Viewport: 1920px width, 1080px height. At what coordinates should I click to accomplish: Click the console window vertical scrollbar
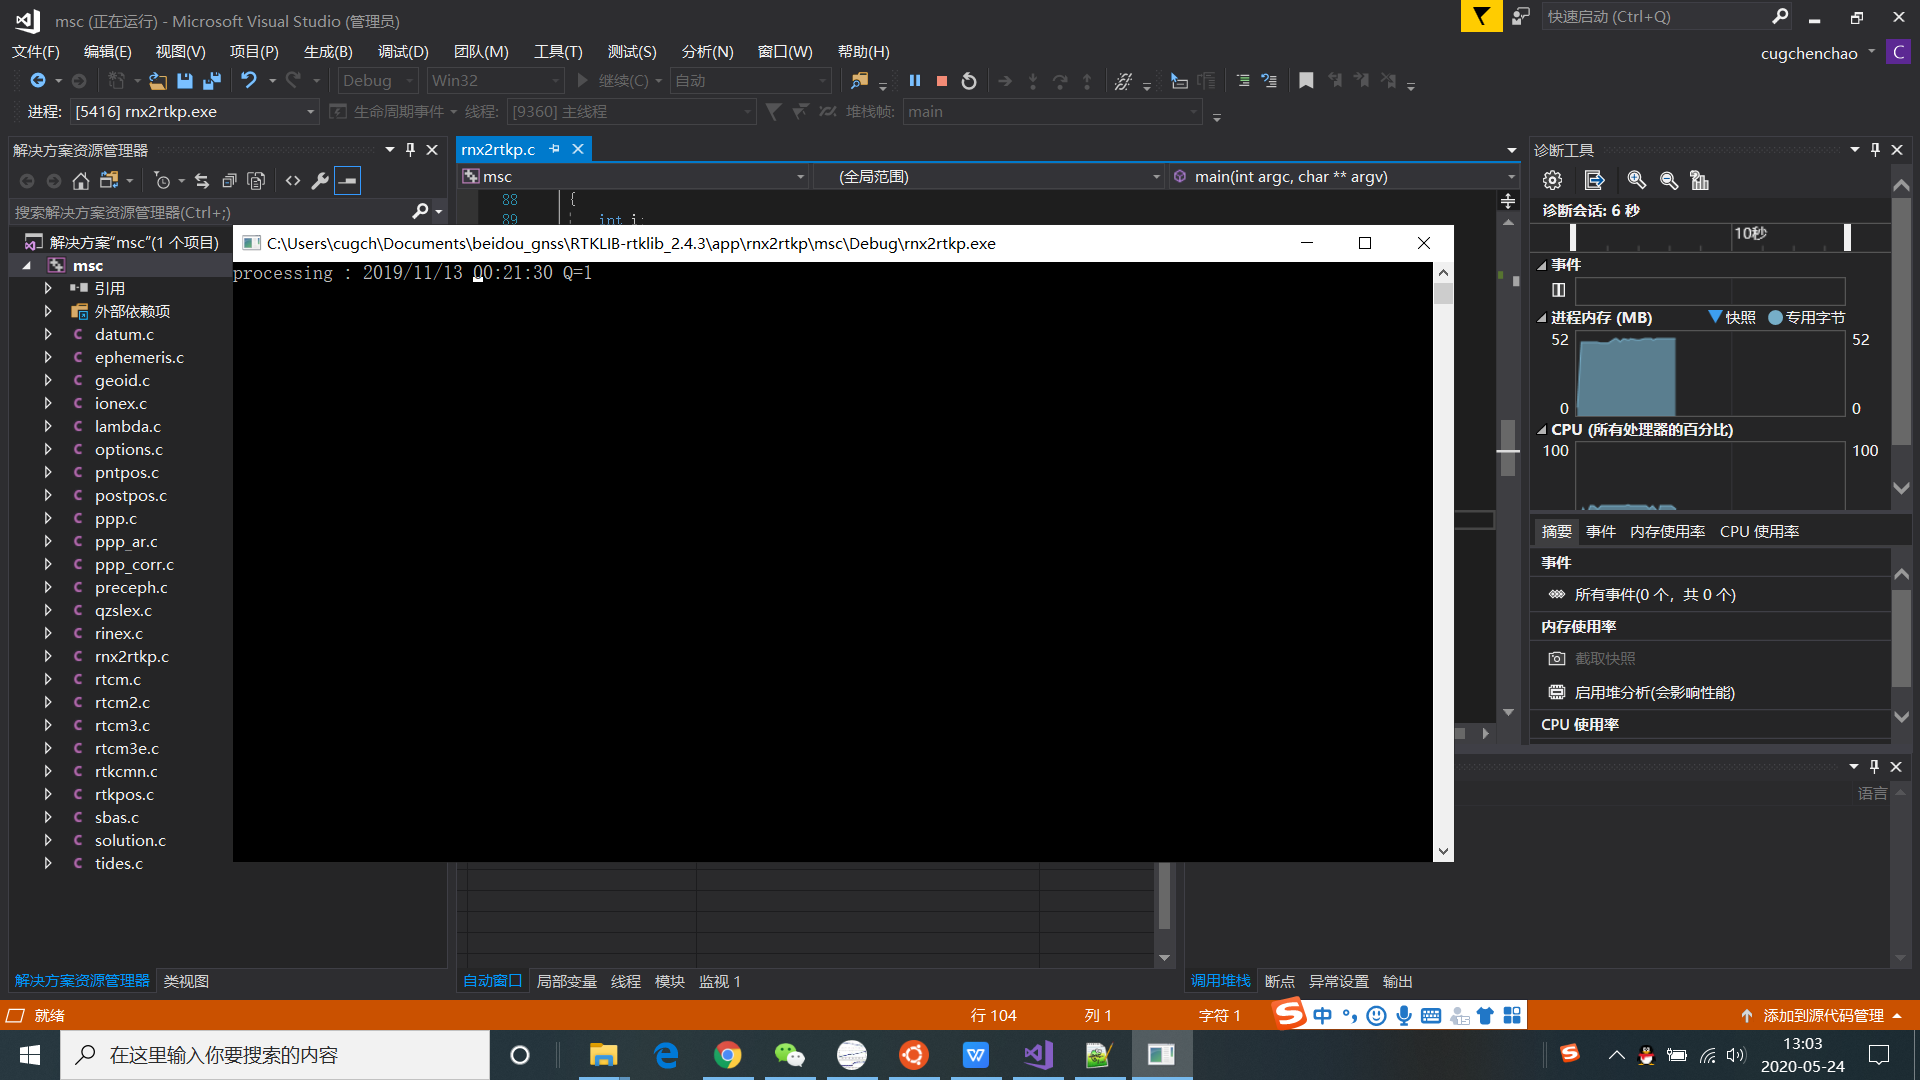1443,562
